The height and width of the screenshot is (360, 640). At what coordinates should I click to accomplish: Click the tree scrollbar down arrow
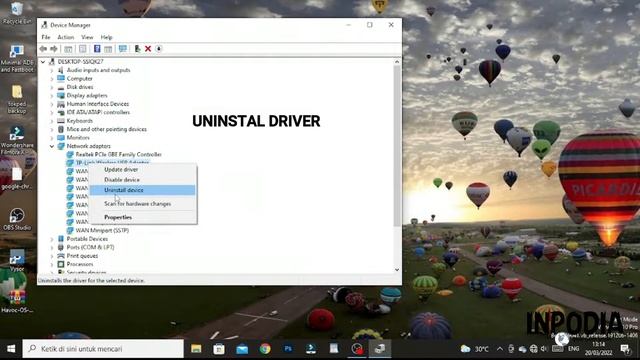(x=397, y=270)
